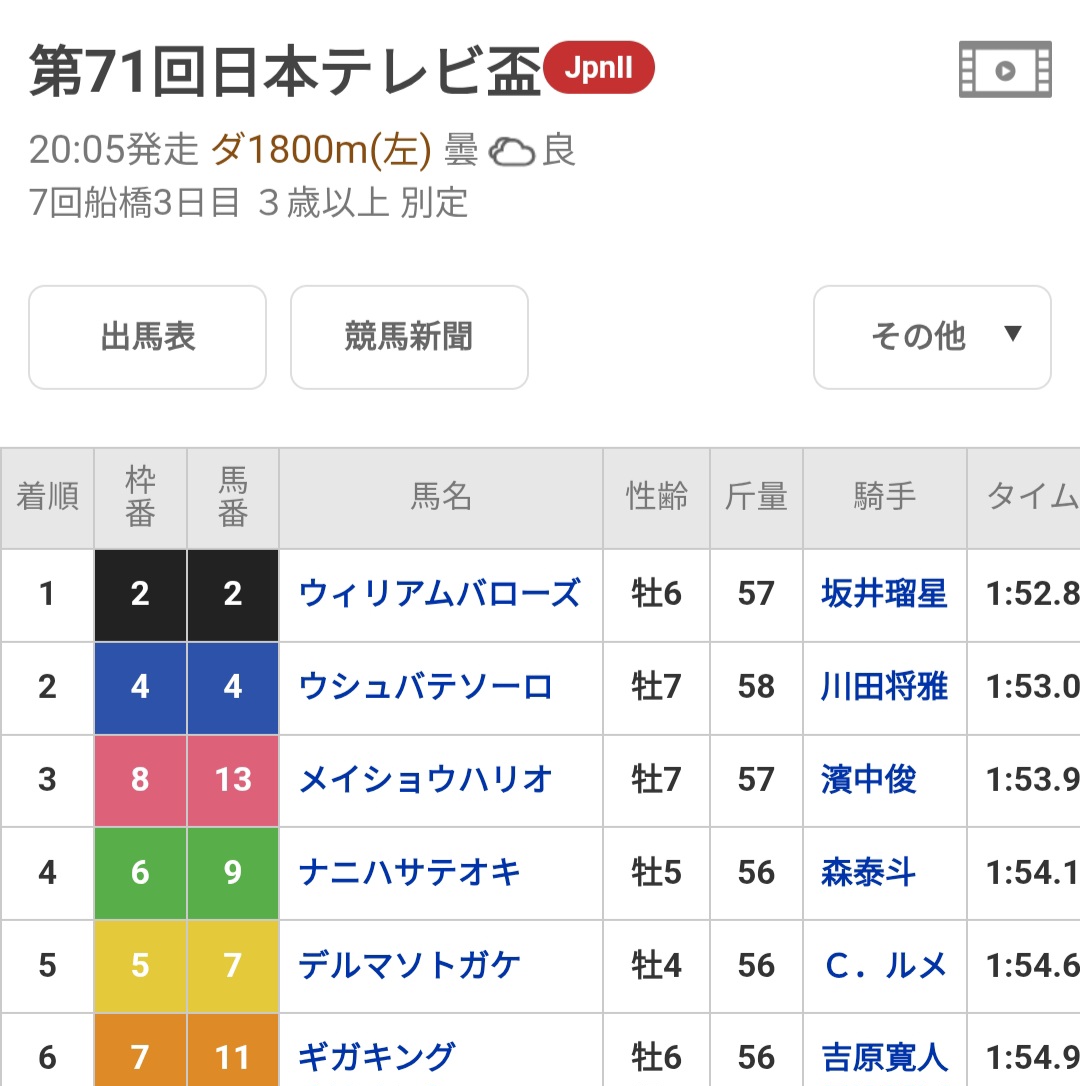Image resolution: width=1080 pixels, height=1086 pixels.
Task: Click the pink horse number 13 cell
Action: (x=233, y=780)
